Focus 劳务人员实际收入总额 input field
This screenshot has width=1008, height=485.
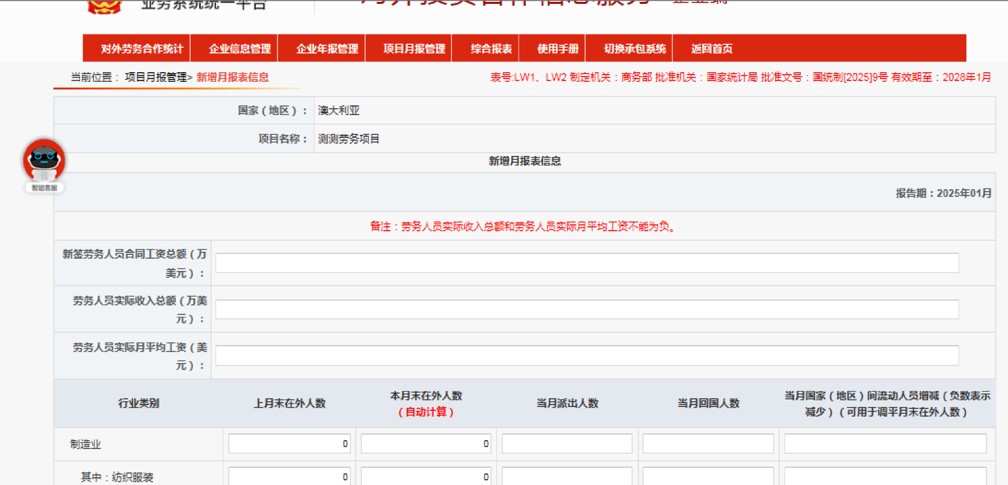587,310
